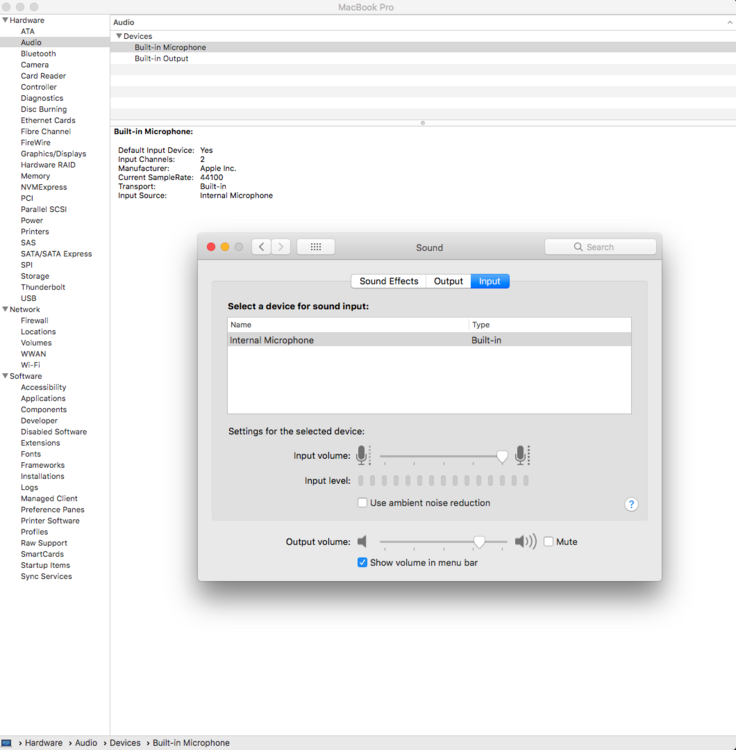Screen dimensions: 736x750
Task: Switch to the Output tab
Action: click(448, 281)
